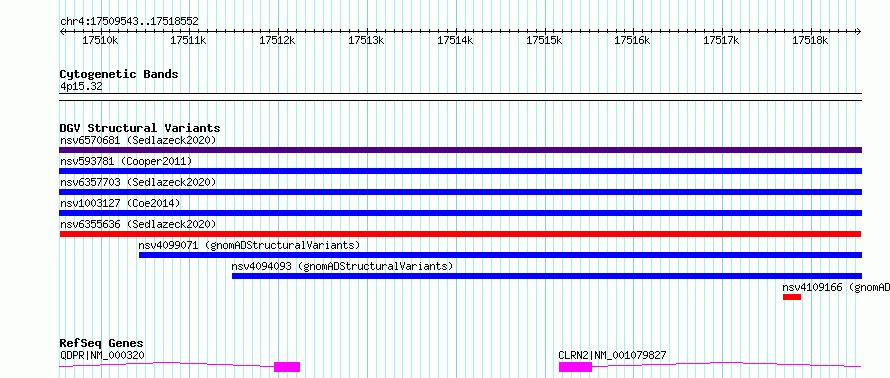Click the nsv593781 (Cooper2011) label
The image size is (890, 378).
126,161
